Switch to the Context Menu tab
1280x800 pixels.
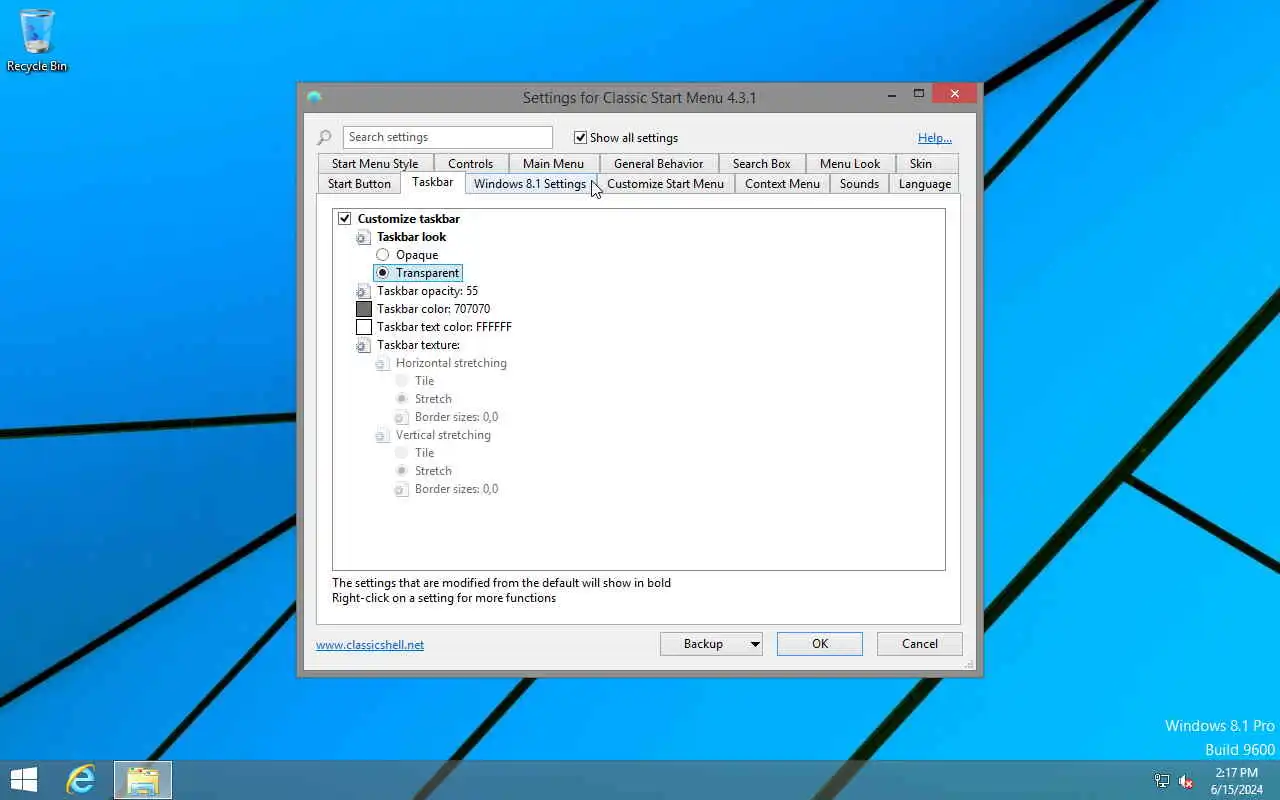coord(782,184)
